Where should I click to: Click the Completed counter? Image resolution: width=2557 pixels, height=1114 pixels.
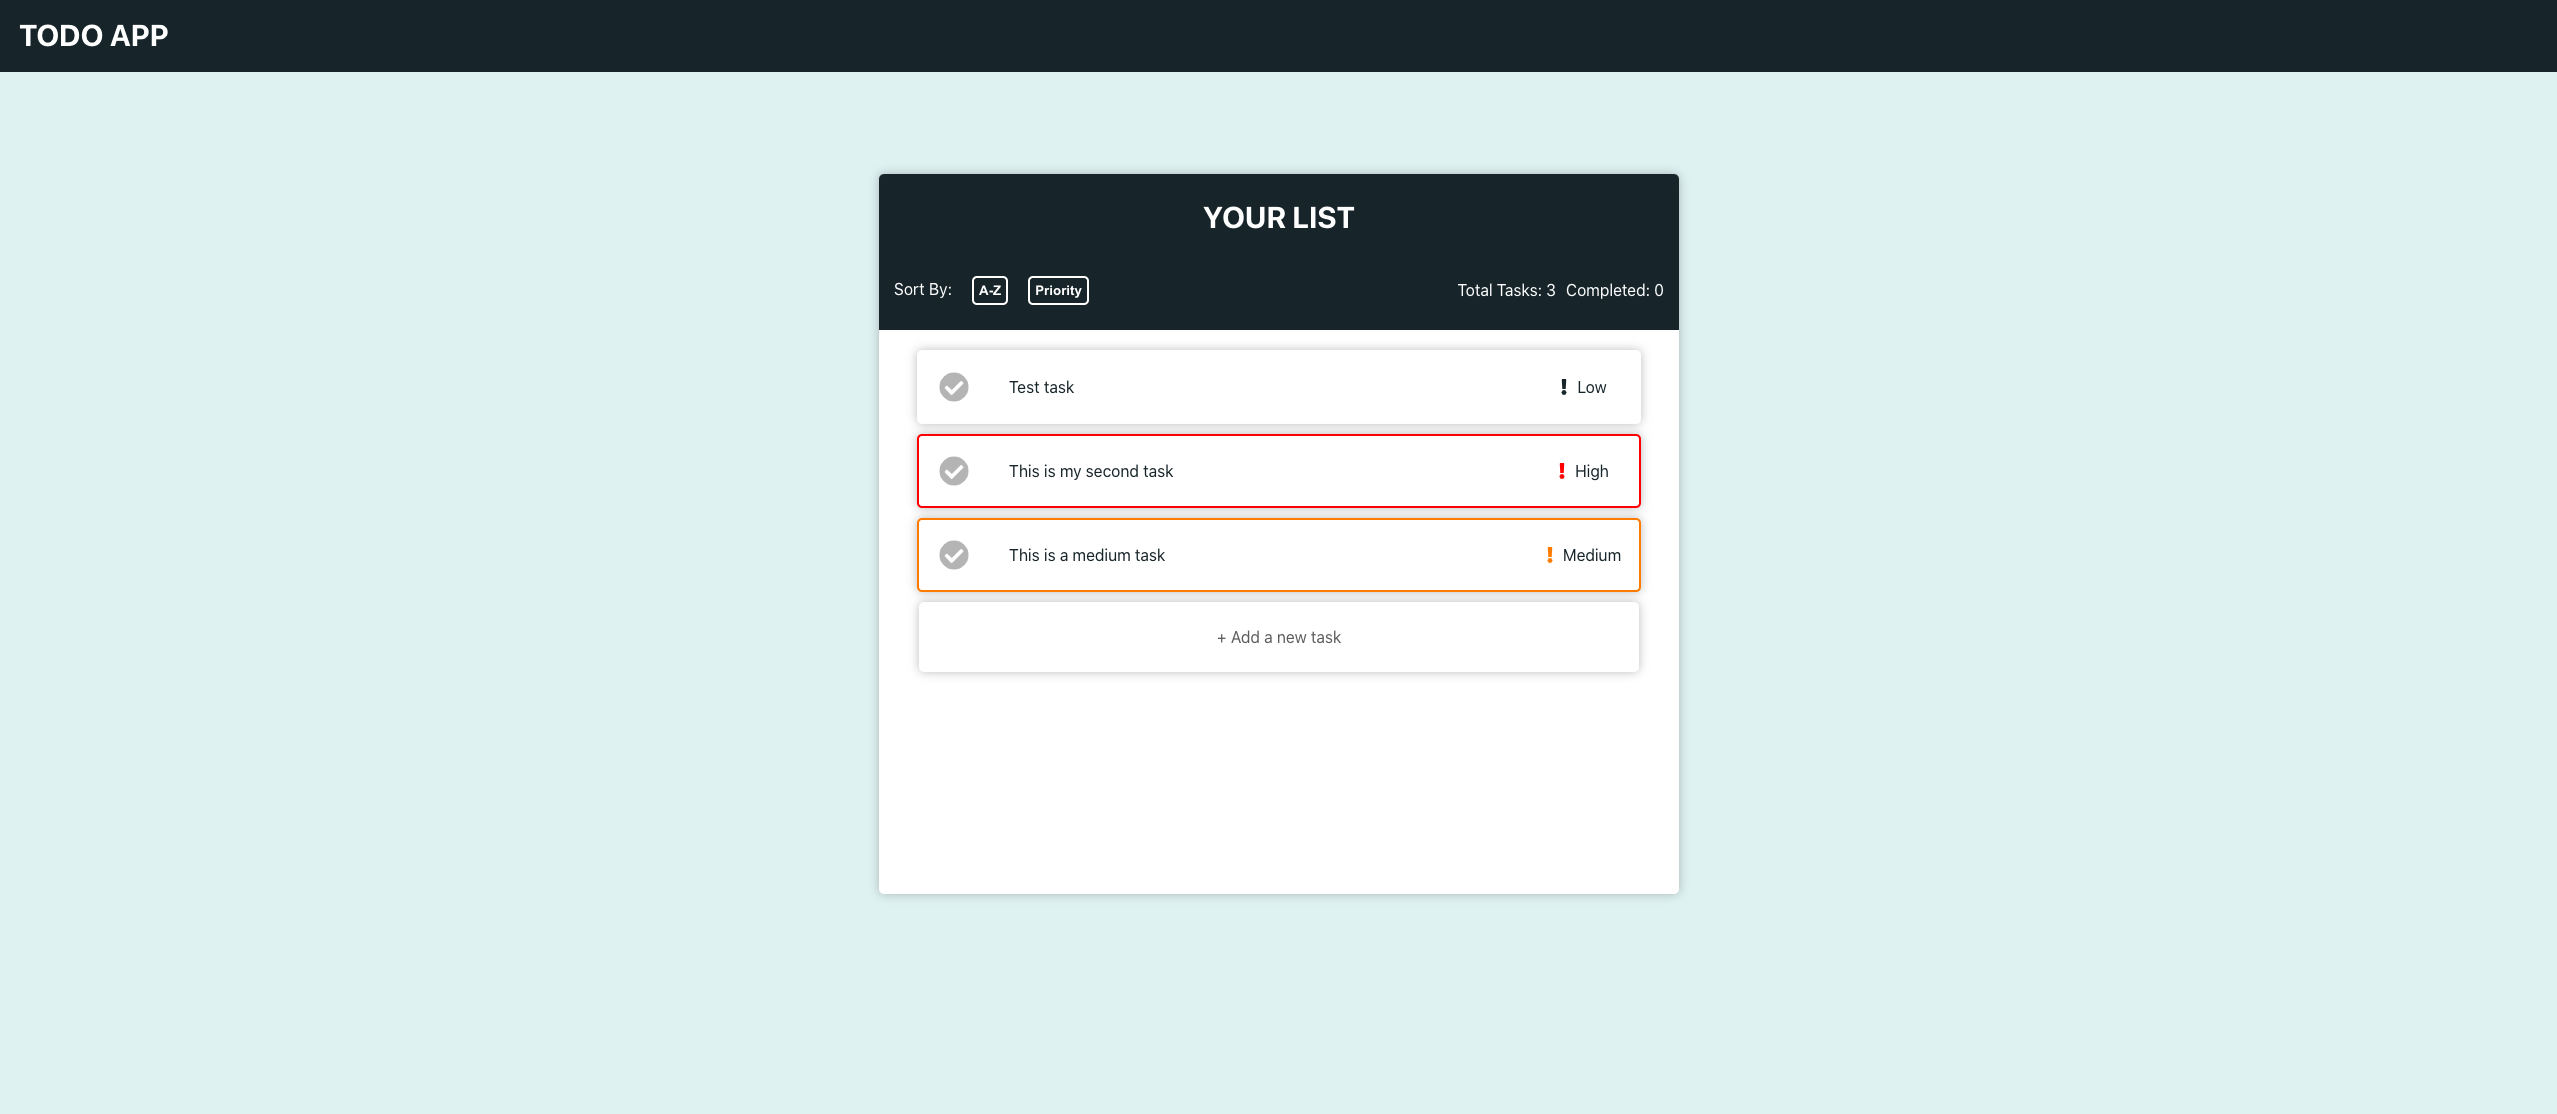click(1614, 290)
